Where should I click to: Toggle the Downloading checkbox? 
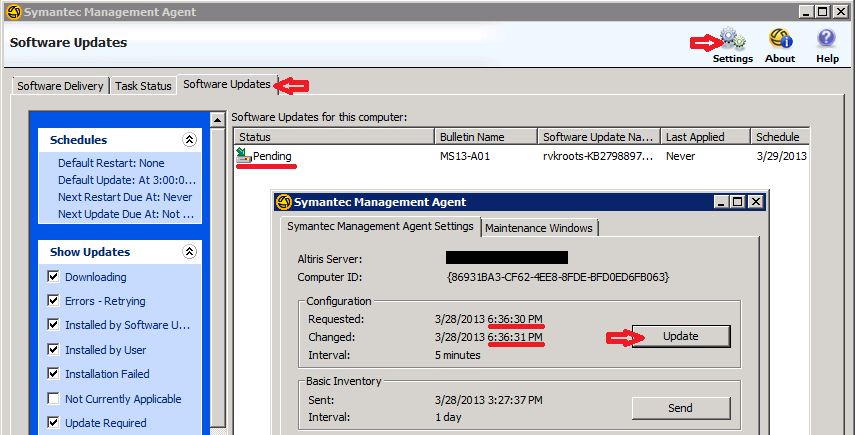click(x=53, y=276)
